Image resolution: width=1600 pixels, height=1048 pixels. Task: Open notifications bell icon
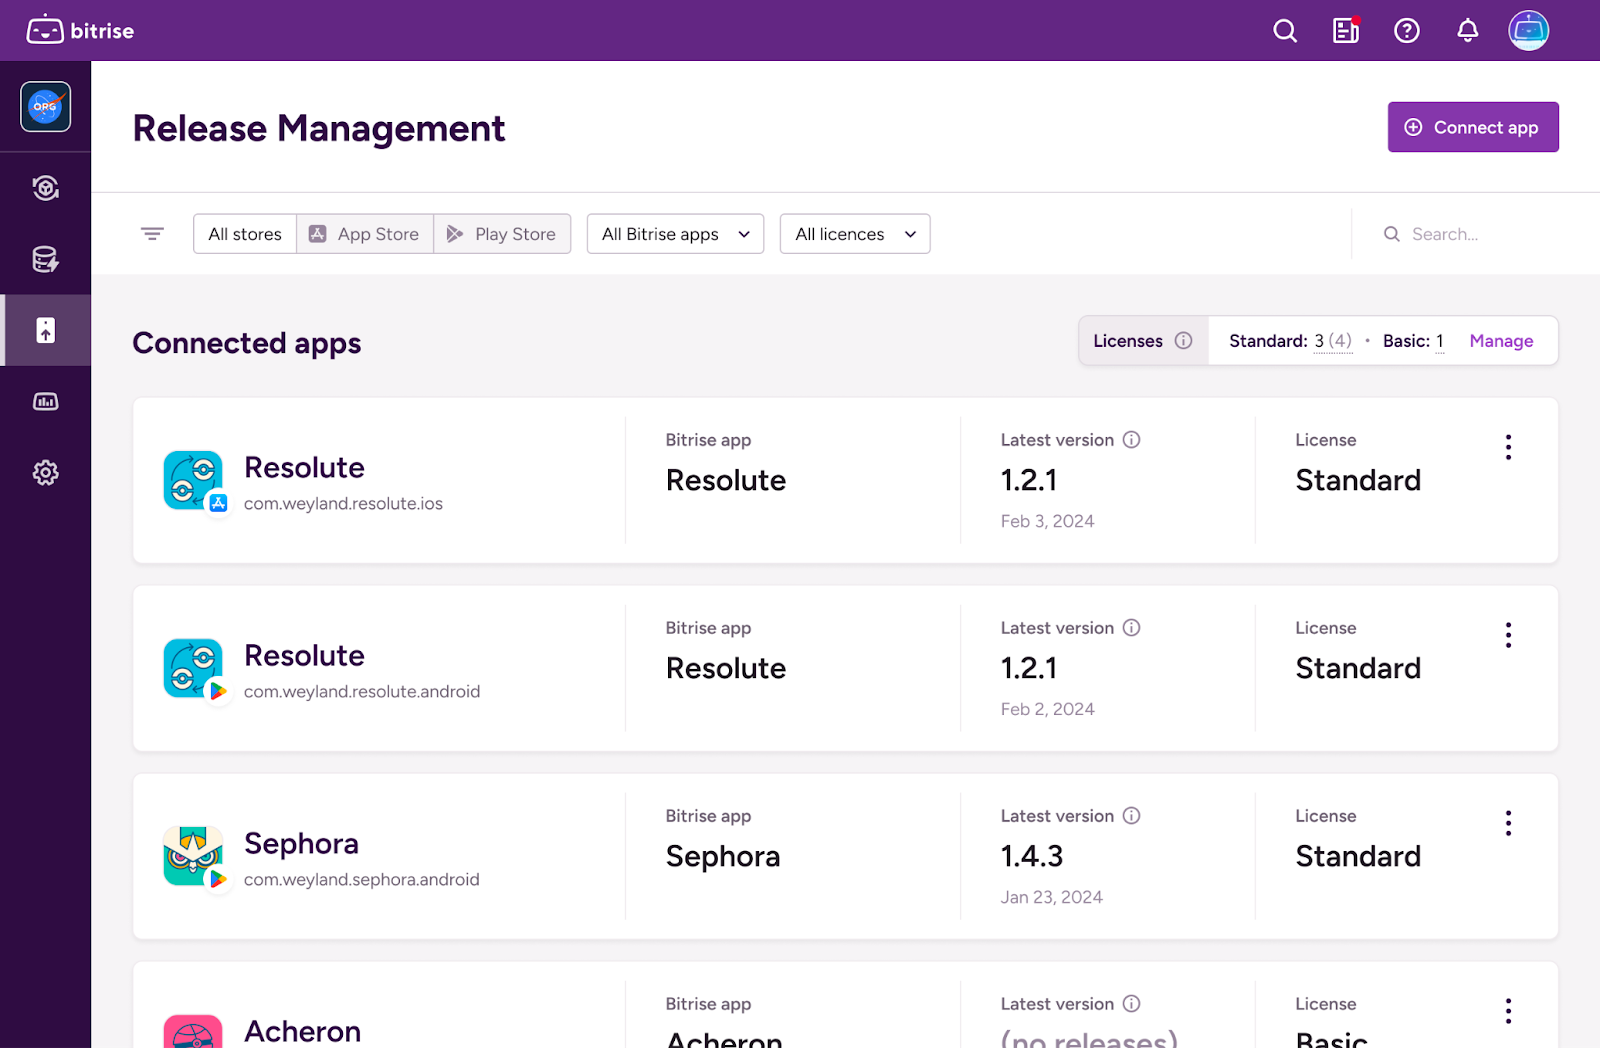coord(1467,31)
